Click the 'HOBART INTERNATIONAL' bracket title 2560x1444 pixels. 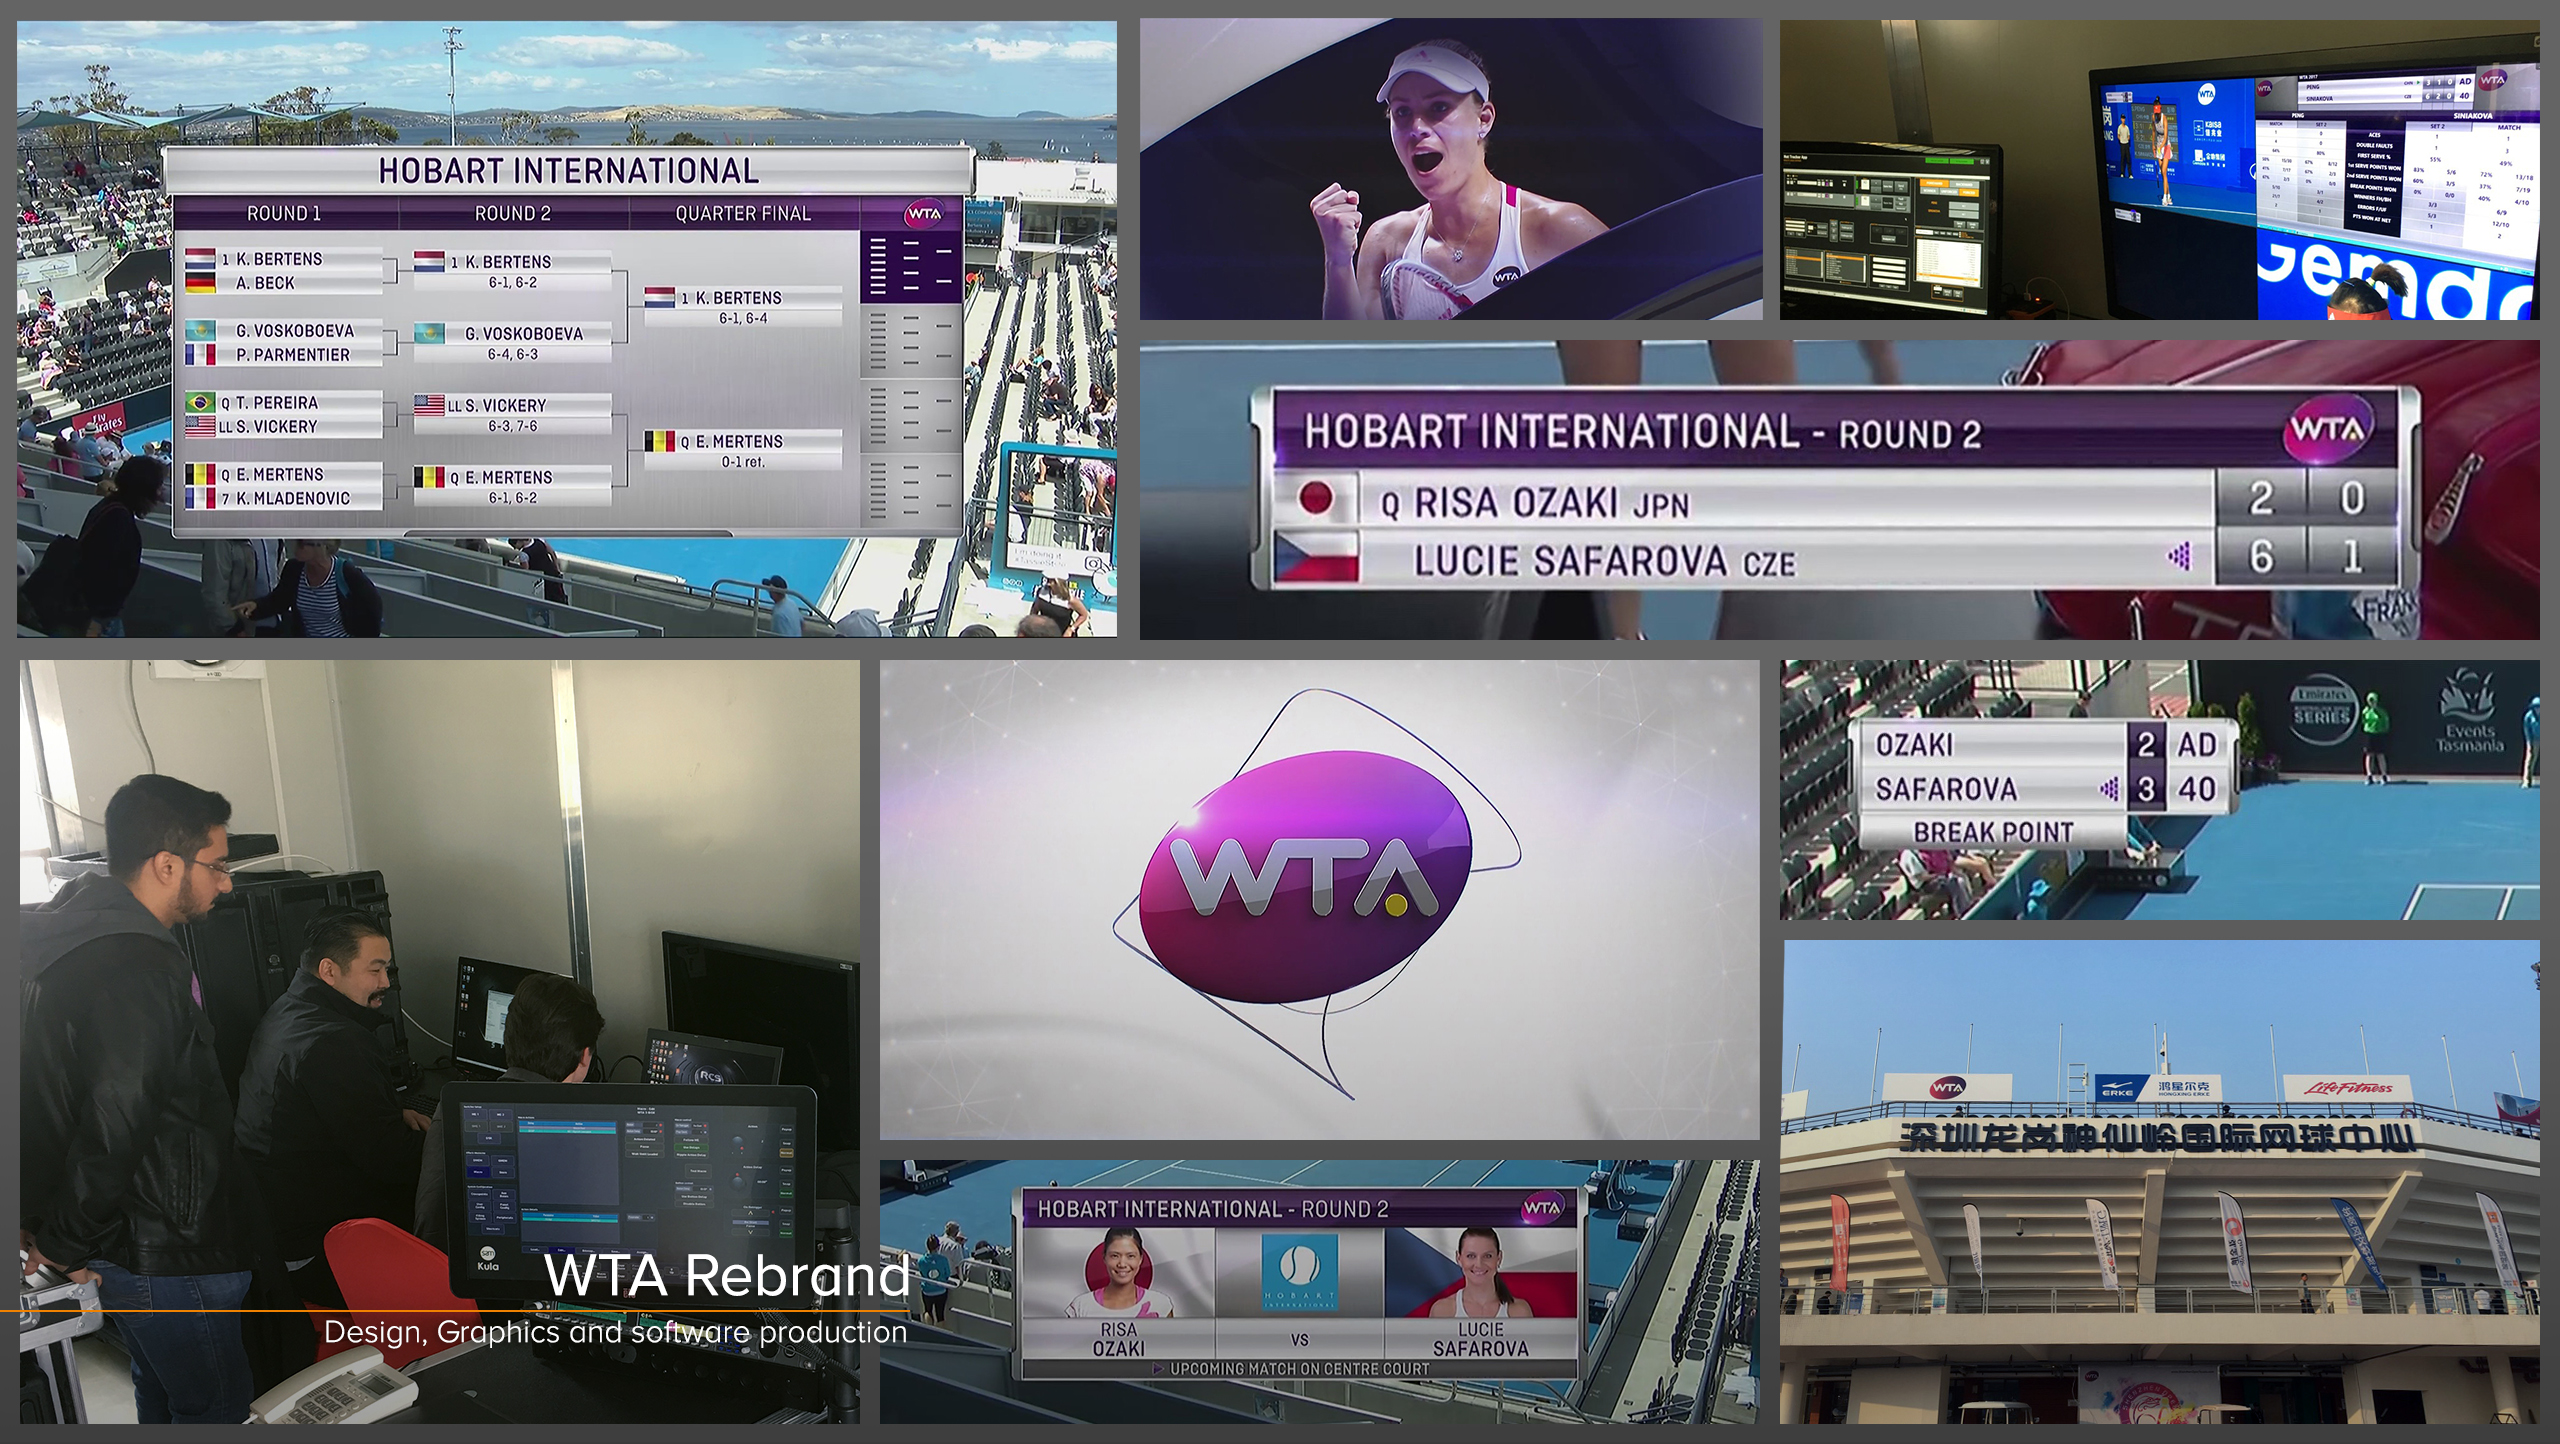pyautogui.click(x=568, y=171)
